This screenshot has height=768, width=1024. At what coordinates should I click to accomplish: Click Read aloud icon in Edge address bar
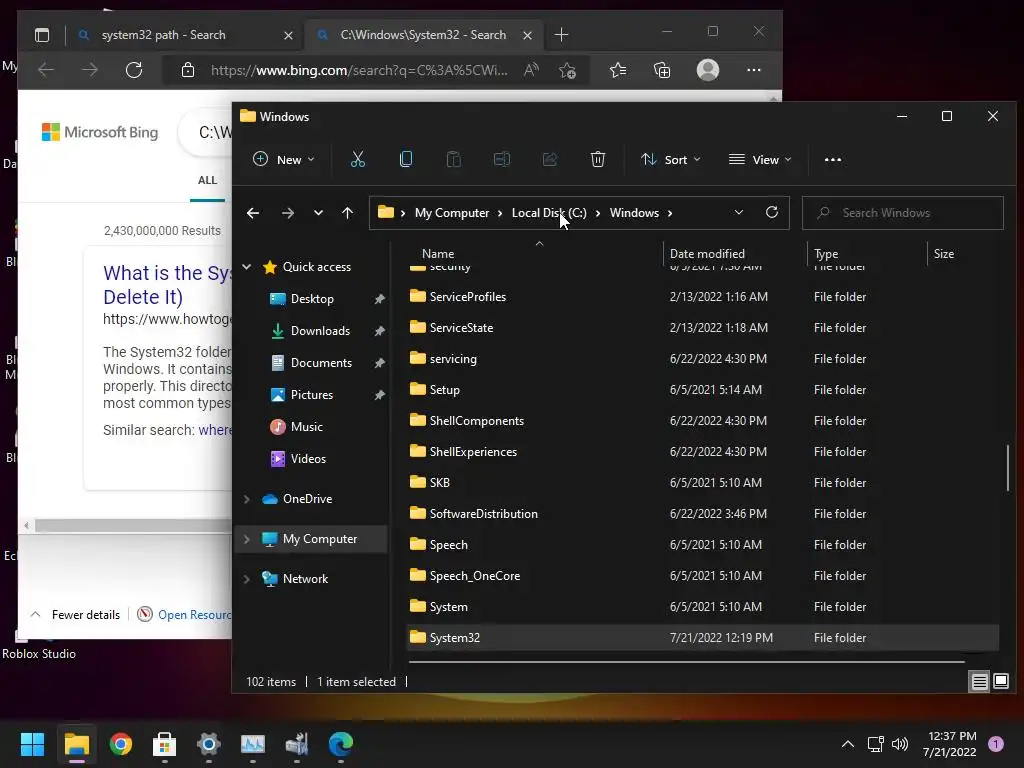tap(531, 70)
